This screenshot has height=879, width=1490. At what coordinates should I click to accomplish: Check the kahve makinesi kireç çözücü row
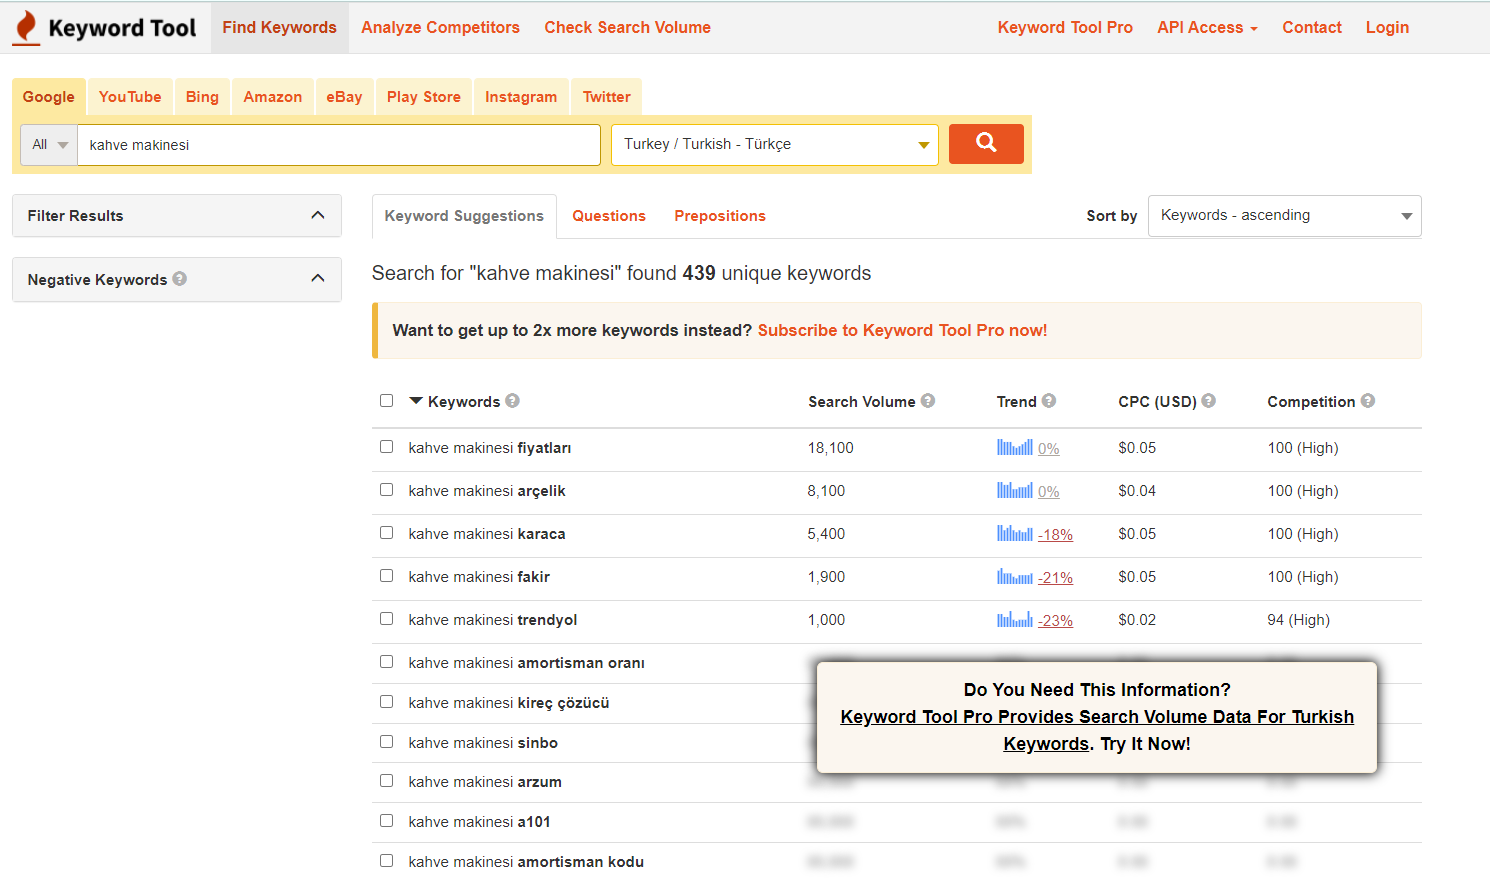(x=386, y=702)
